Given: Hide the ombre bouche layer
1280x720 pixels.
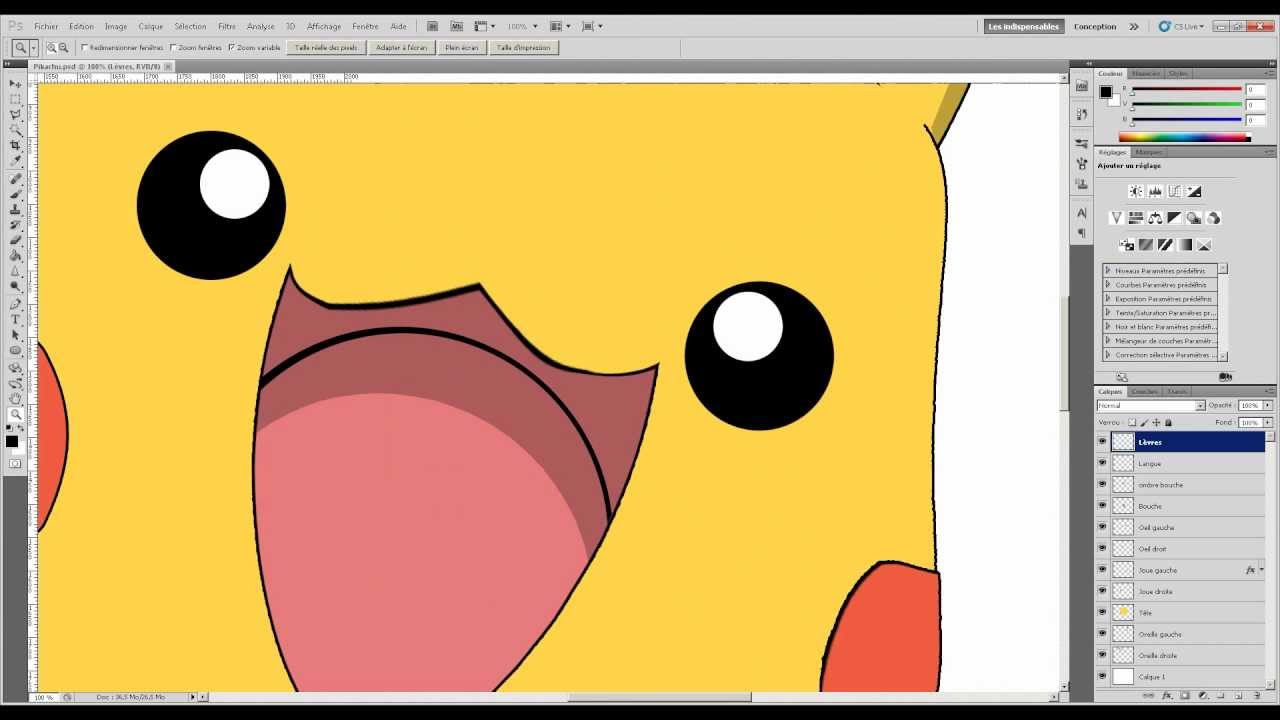Looking at the screenshot, I should [1102, 484].
